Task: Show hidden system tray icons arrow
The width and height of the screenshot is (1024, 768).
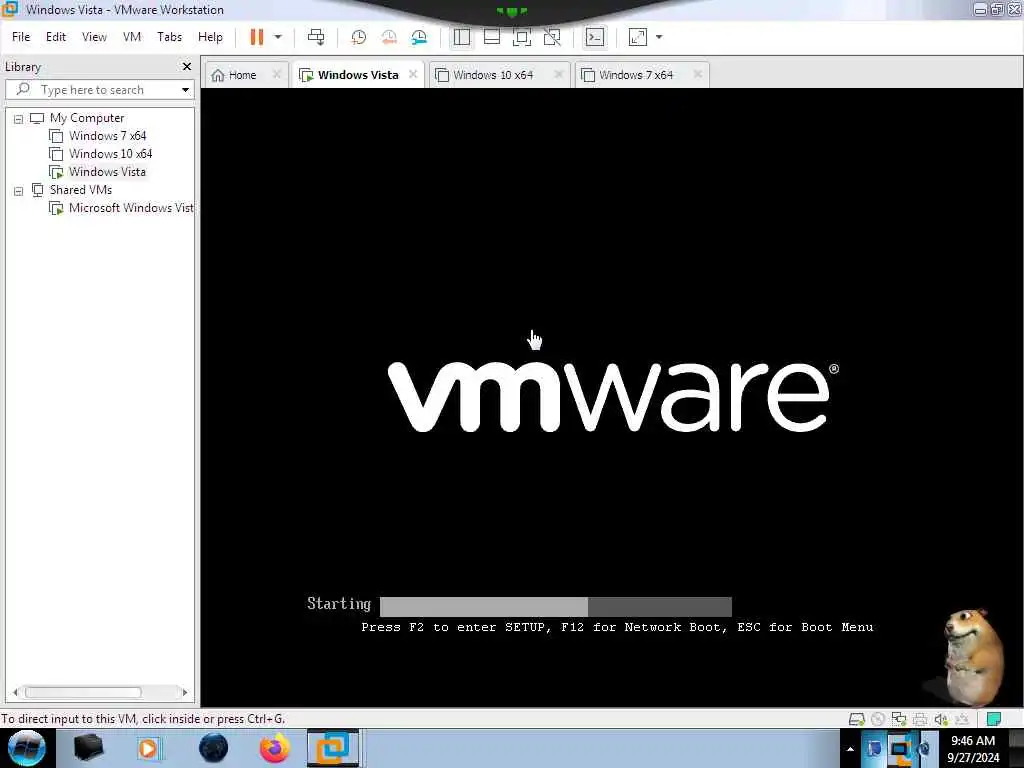Action: [x=850, y=749]
